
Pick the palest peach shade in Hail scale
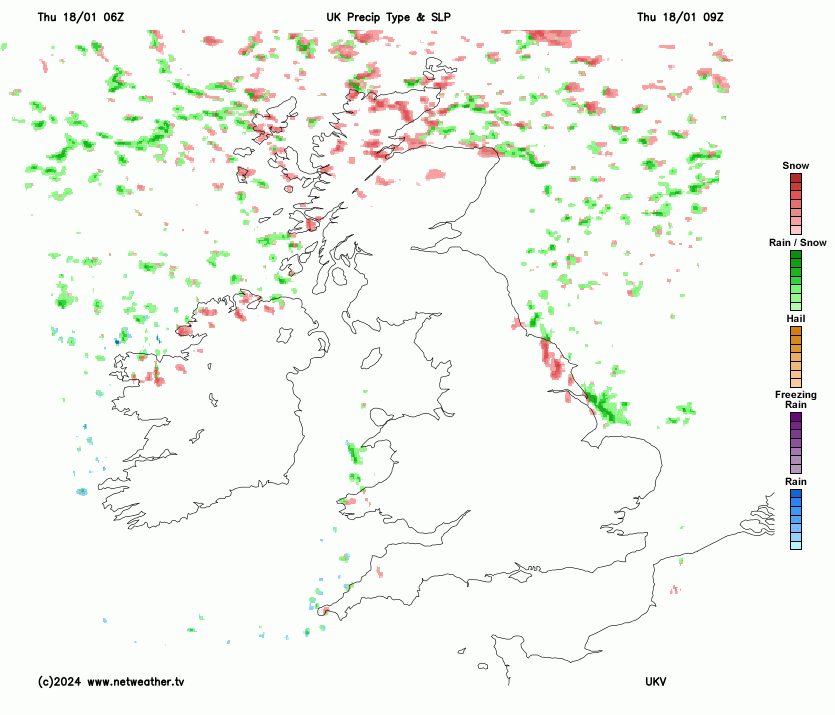[796, 383]
